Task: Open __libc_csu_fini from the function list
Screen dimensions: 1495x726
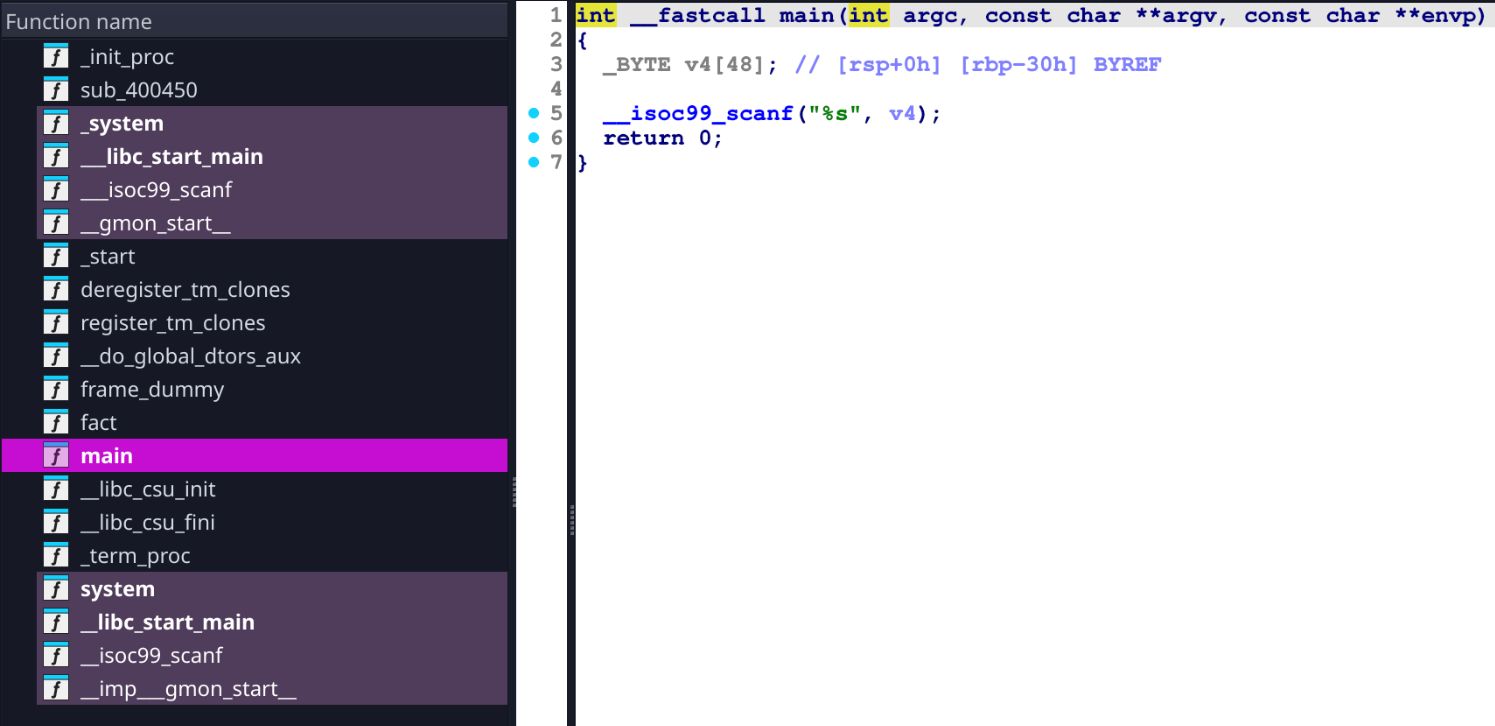Action: [147, 522]
